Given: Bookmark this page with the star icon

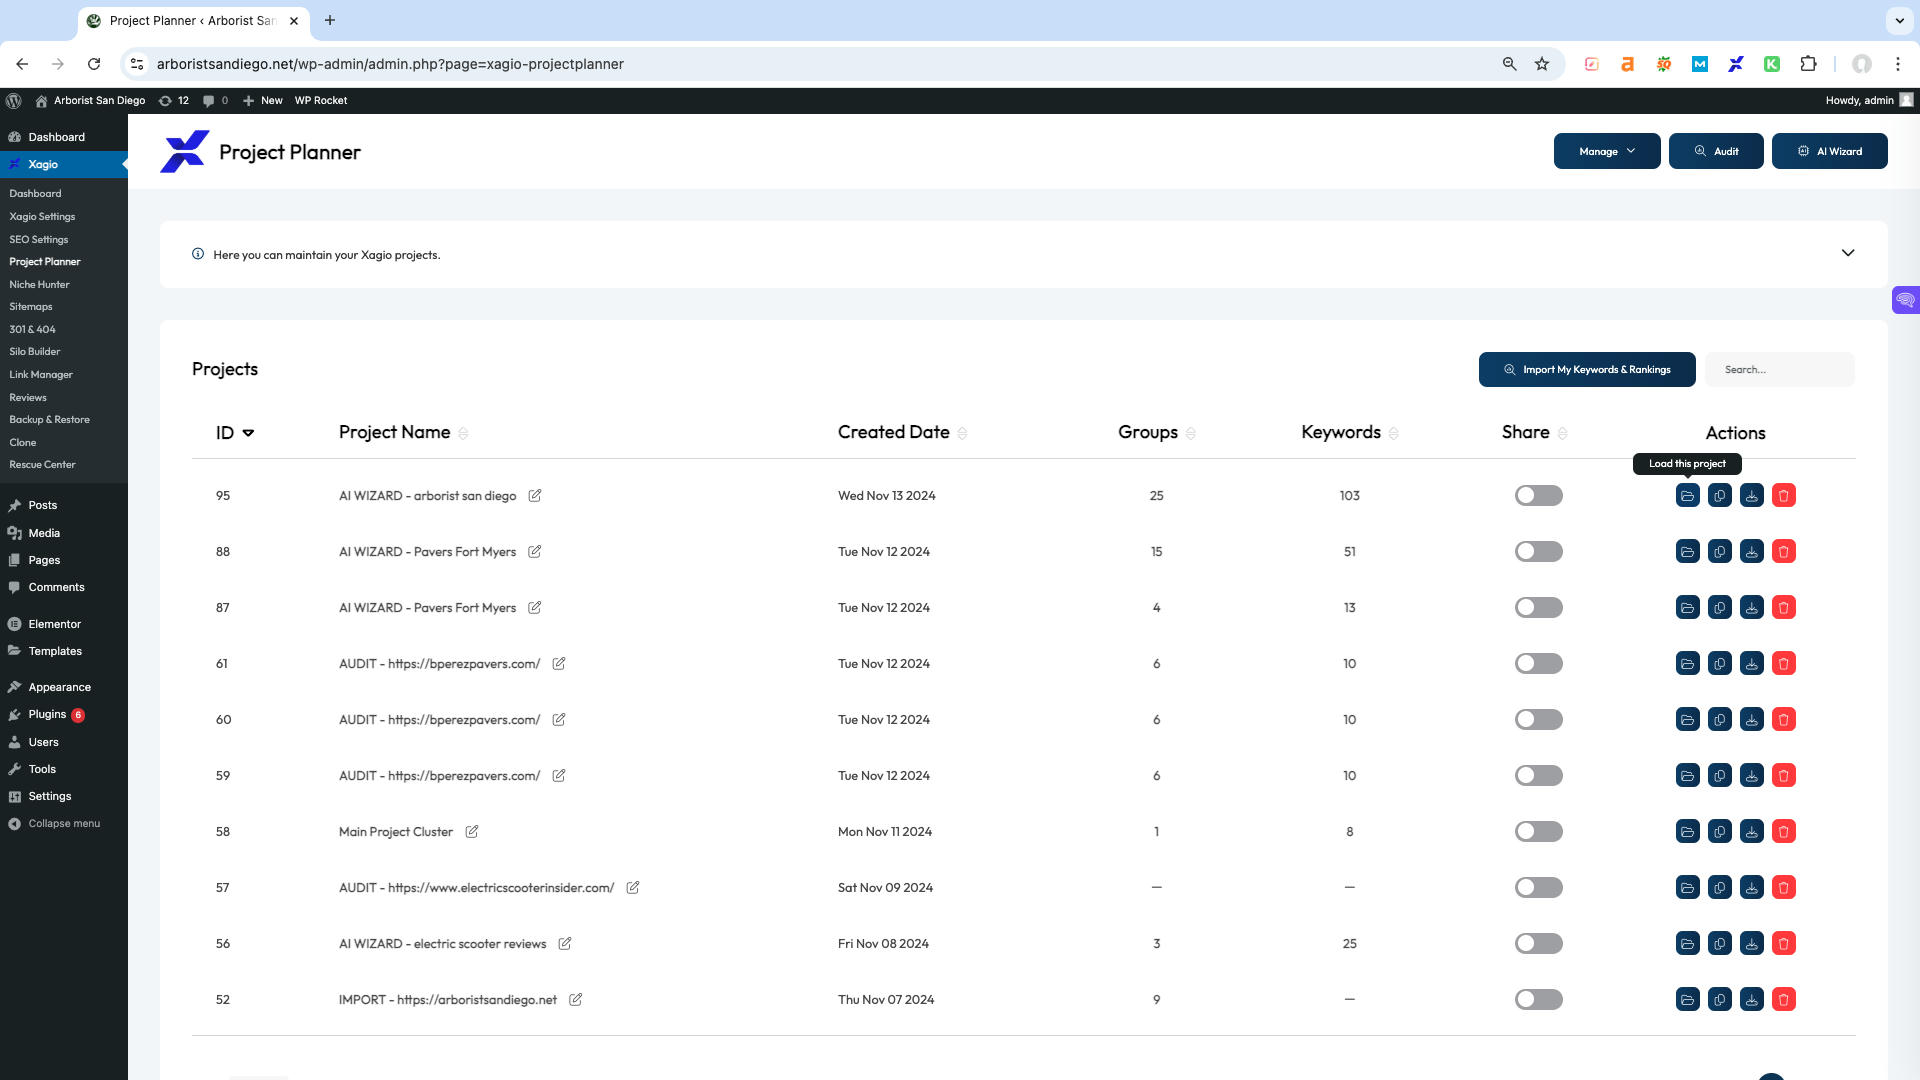Looking at the screenshot, I should coord(1542,64).
